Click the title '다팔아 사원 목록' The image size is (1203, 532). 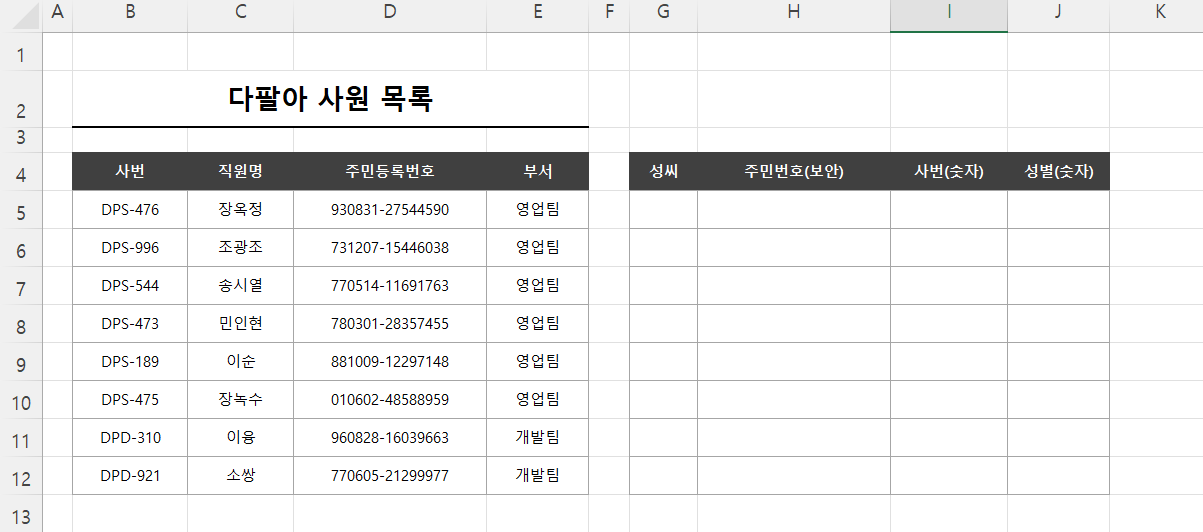[331, 99]
